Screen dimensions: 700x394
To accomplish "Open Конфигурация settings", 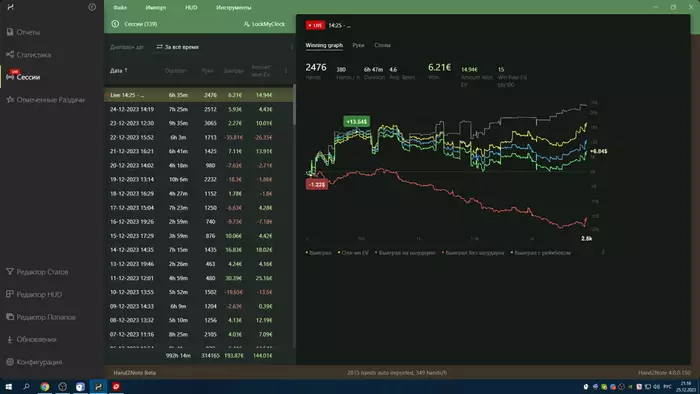I will tap(34, 362).
